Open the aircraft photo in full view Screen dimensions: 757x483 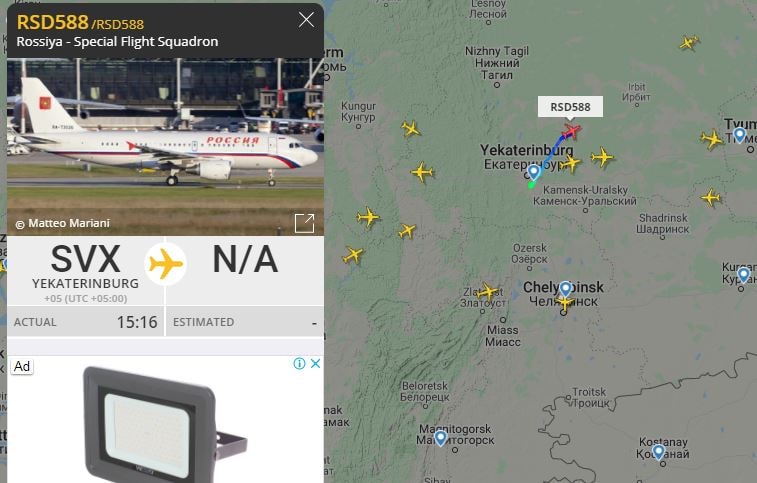tap(305, 223)
